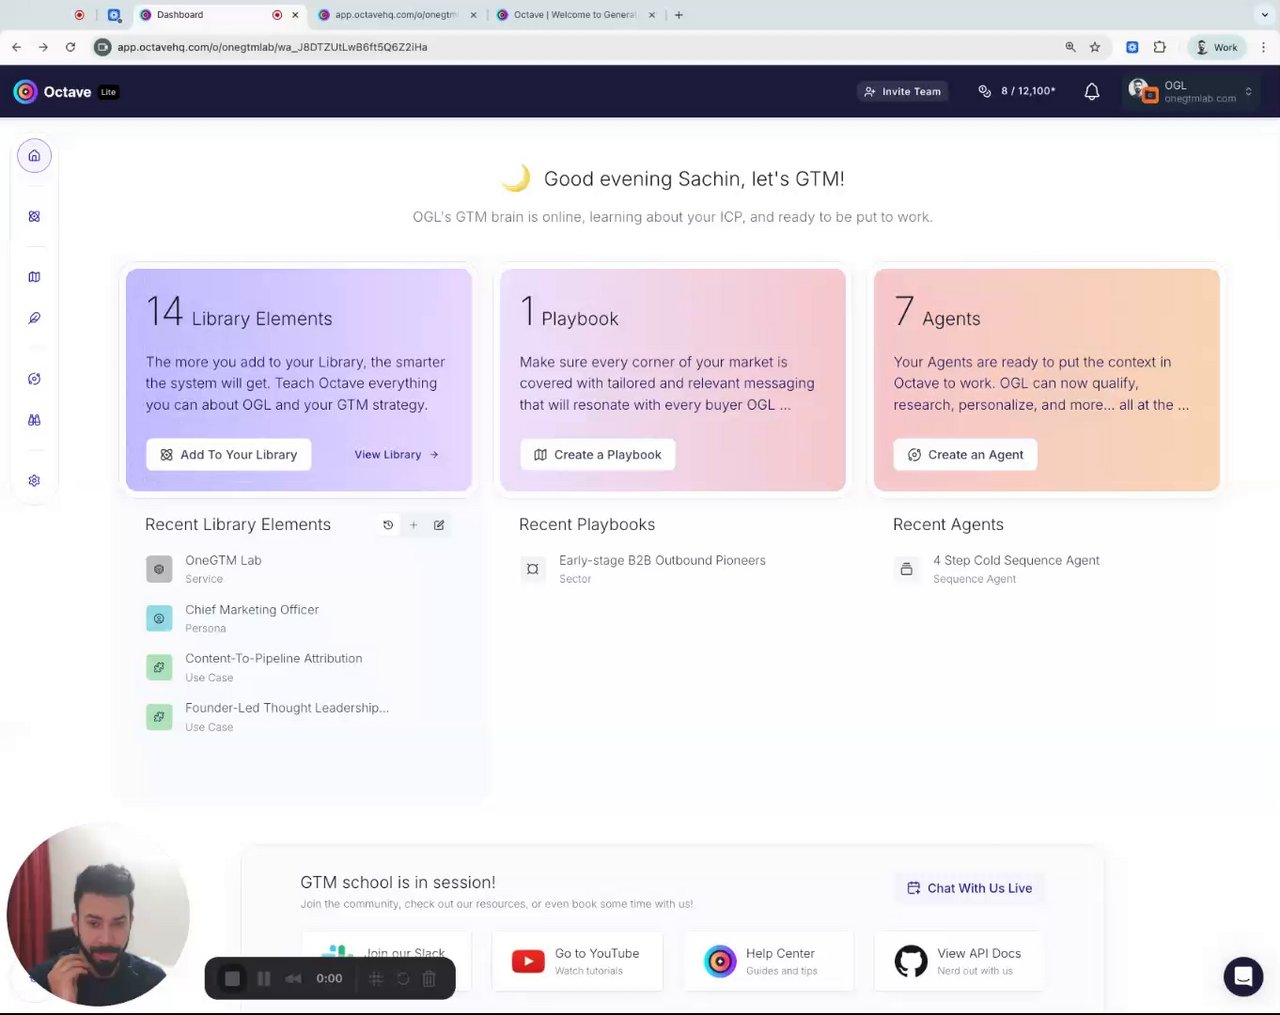The image size is (1280, 1015).
Task: Switch to the app.octavehq.com browser tab
Action: [397, 15]
